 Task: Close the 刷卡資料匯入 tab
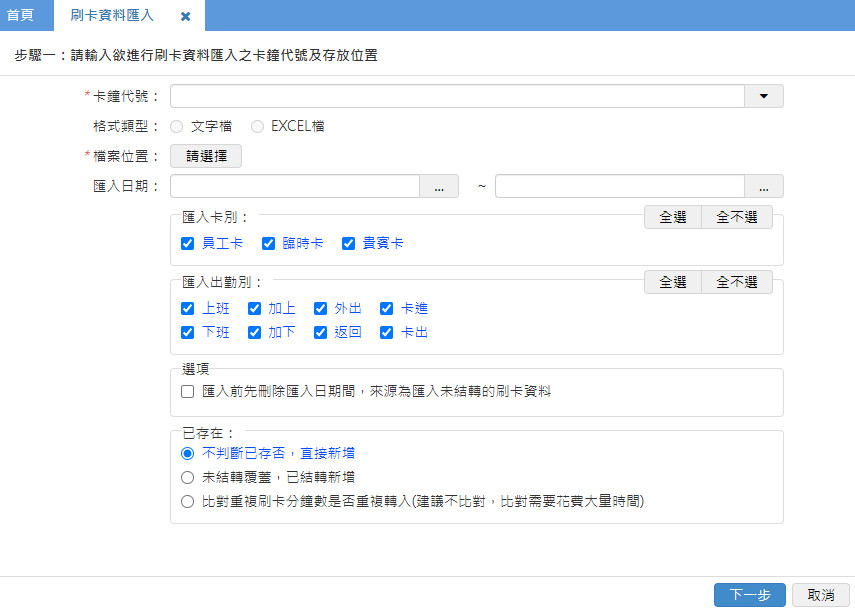point(186,17)
